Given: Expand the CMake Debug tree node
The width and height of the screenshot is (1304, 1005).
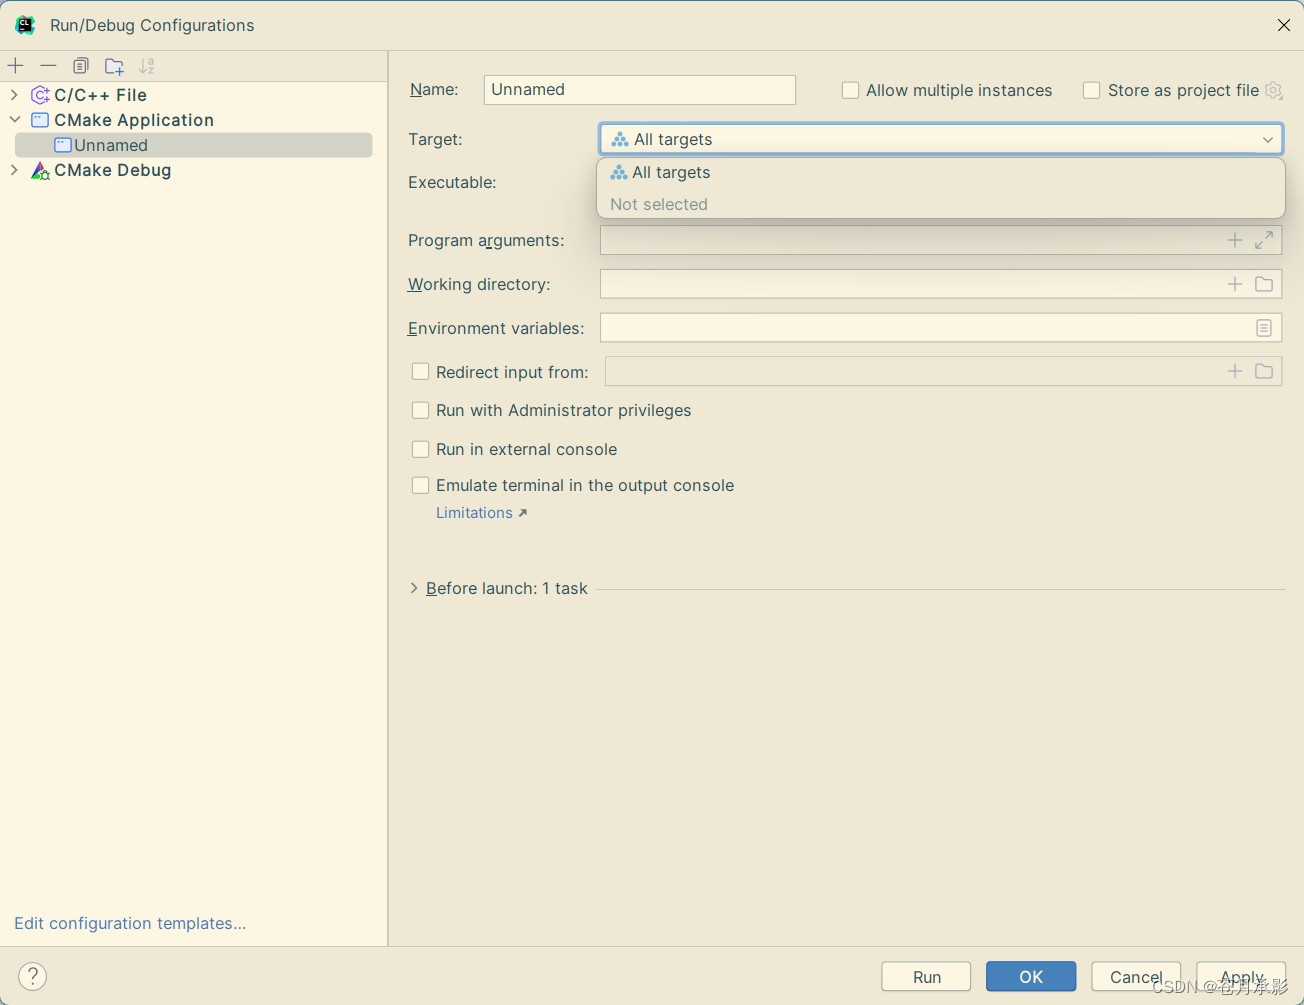Looking at the screenshot, I should 14,170.
